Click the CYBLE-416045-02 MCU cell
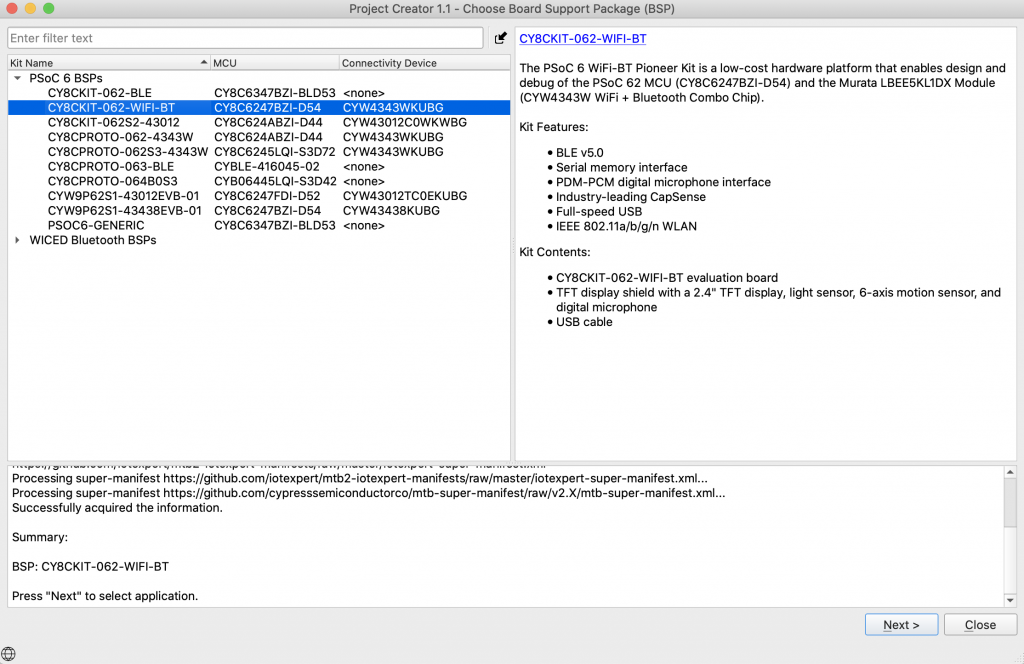 tap(266, 166)
